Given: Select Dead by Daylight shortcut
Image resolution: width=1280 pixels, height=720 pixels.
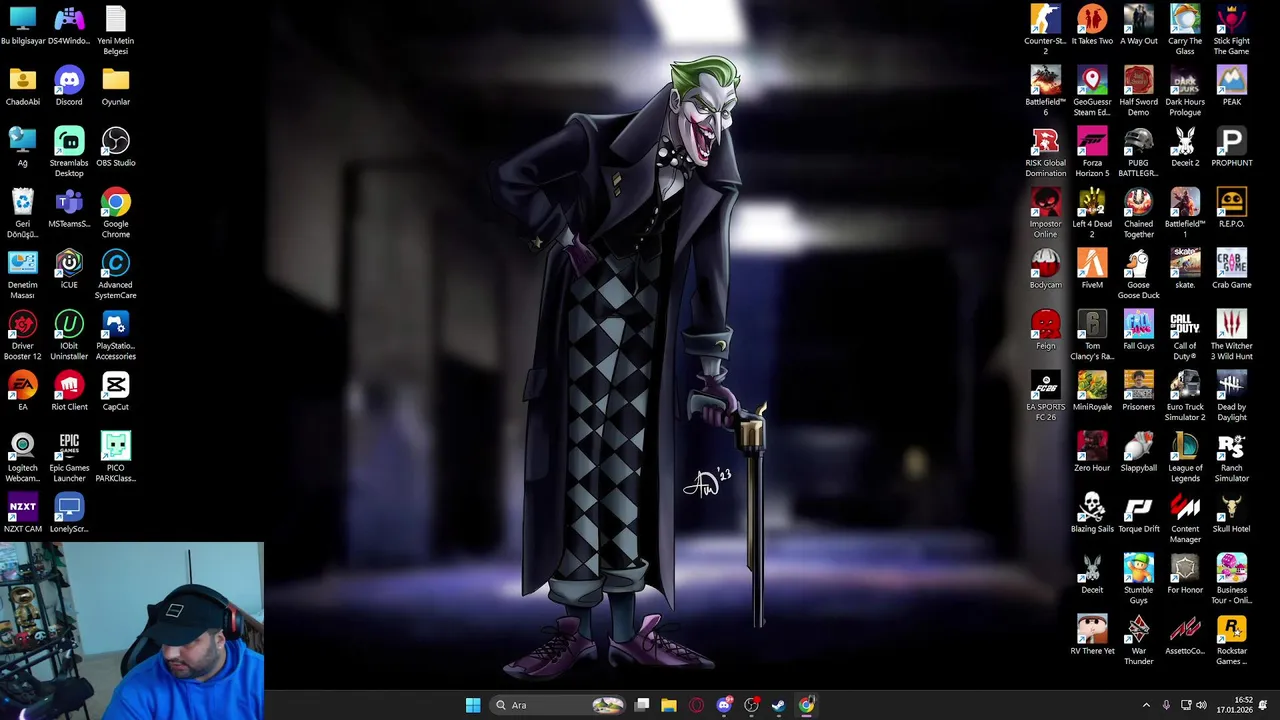Looking at the screenshot, I should pyautogui.click(x=1231, y=397).
